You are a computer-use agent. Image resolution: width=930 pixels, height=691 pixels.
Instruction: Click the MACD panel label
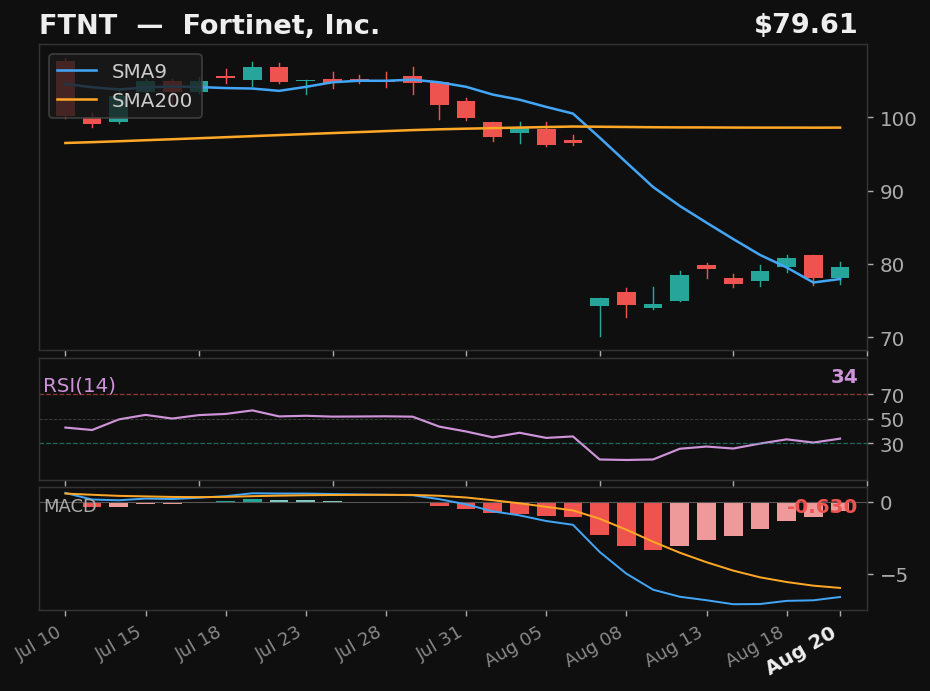point(70,506)
